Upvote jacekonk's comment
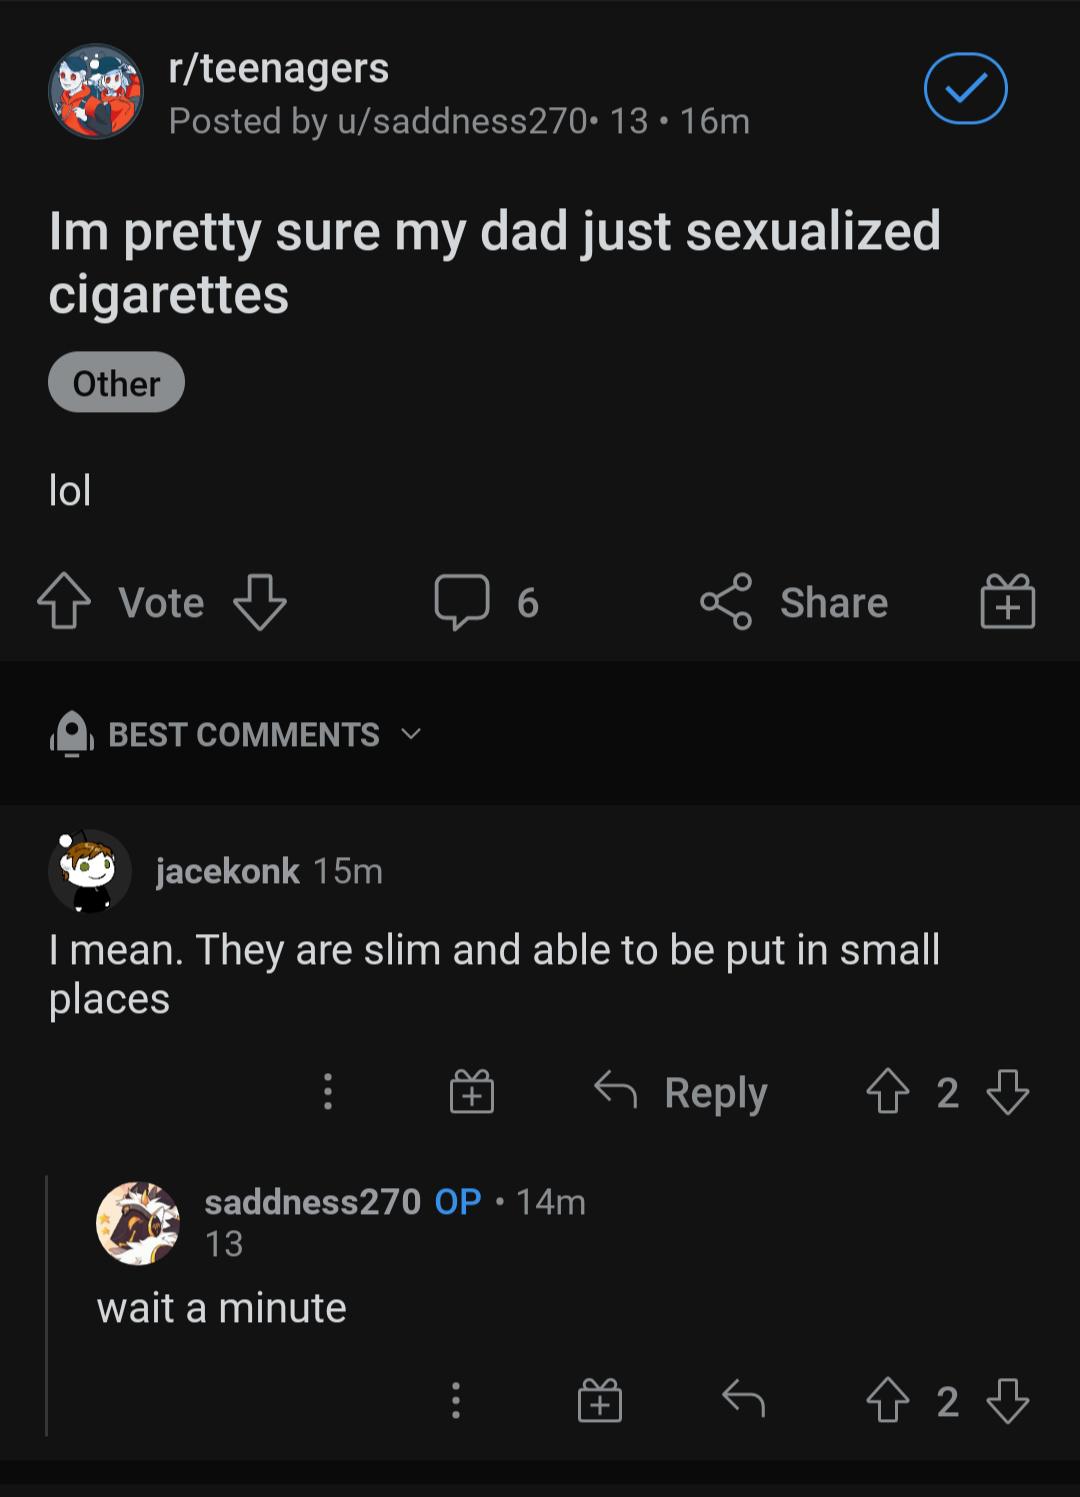This screenshot has width=1080, height=1497. 887,1092
